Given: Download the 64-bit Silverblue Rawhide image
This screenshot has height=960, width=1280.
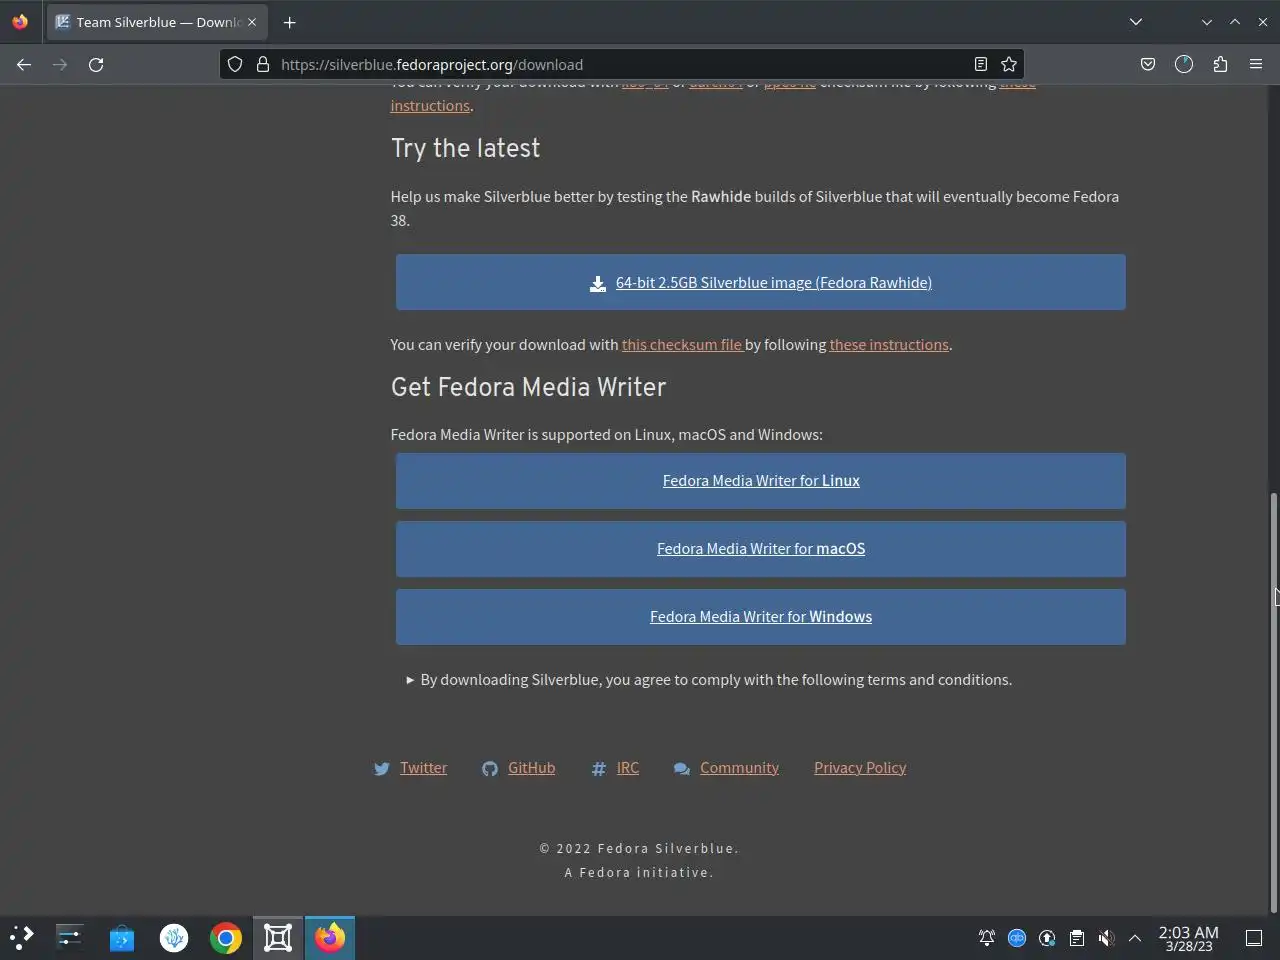Looking at the screenshot, I should click(761, 282).
